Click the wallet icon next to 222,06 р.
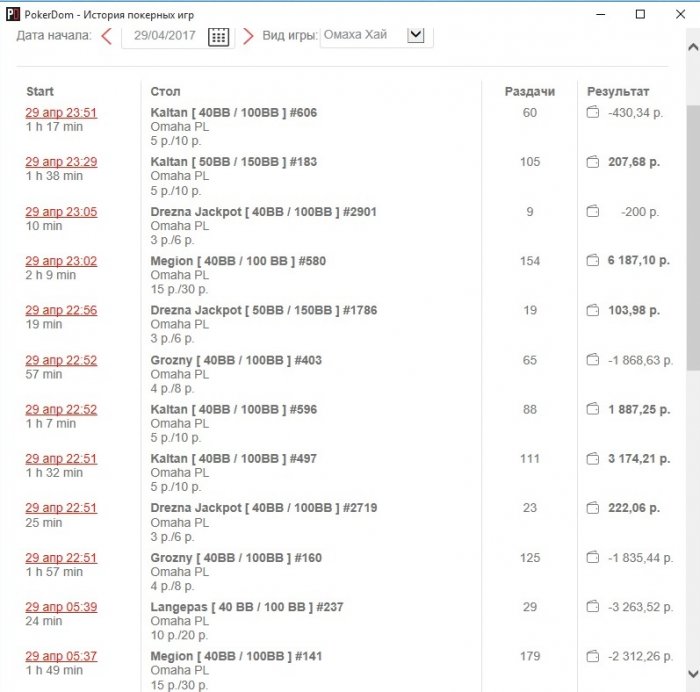The height and width of the screenshot is (692, 700). 592,508
